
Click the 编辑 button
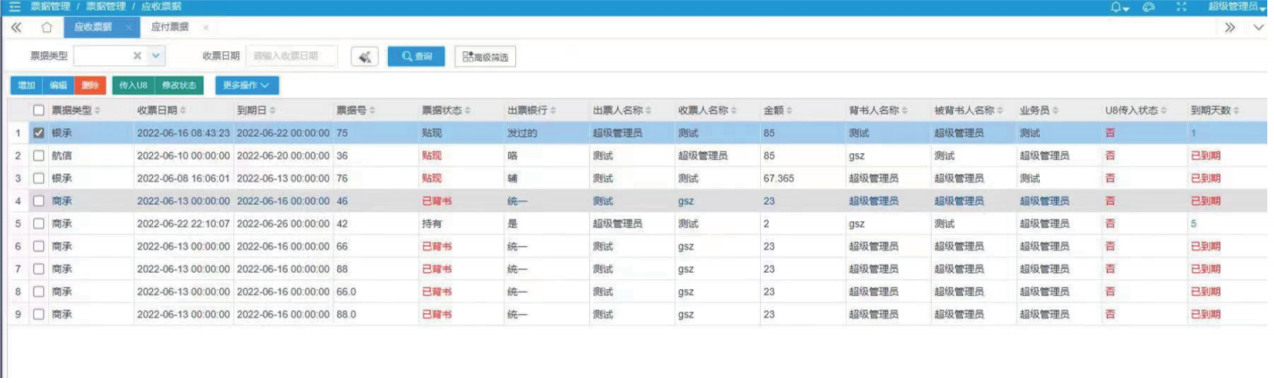coord(57,86)
